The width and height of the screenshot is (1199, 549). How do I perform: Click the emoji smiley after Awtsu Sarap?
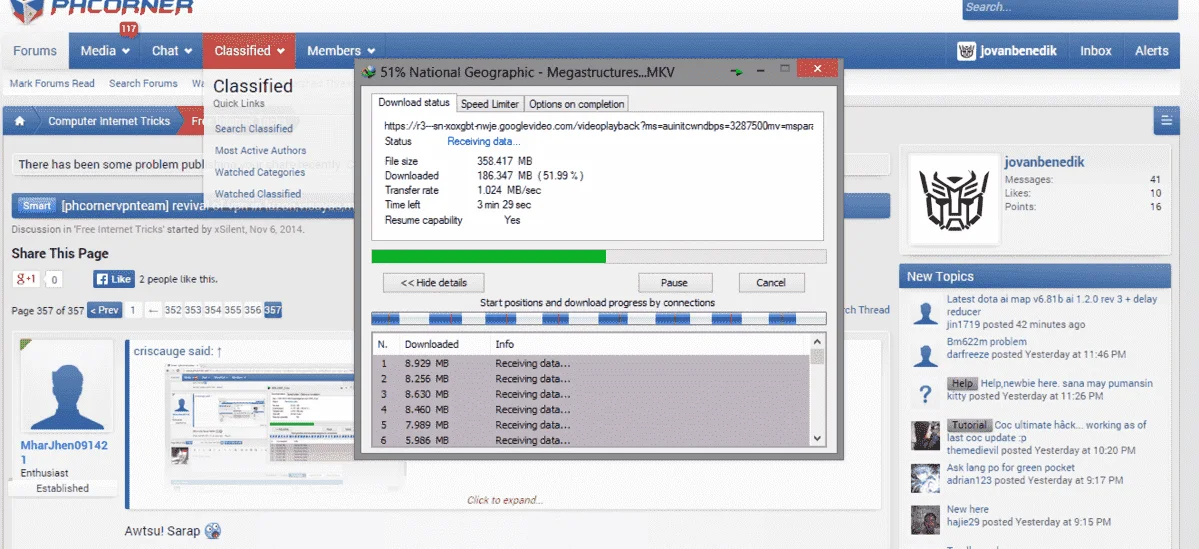[x=213, y=530]
